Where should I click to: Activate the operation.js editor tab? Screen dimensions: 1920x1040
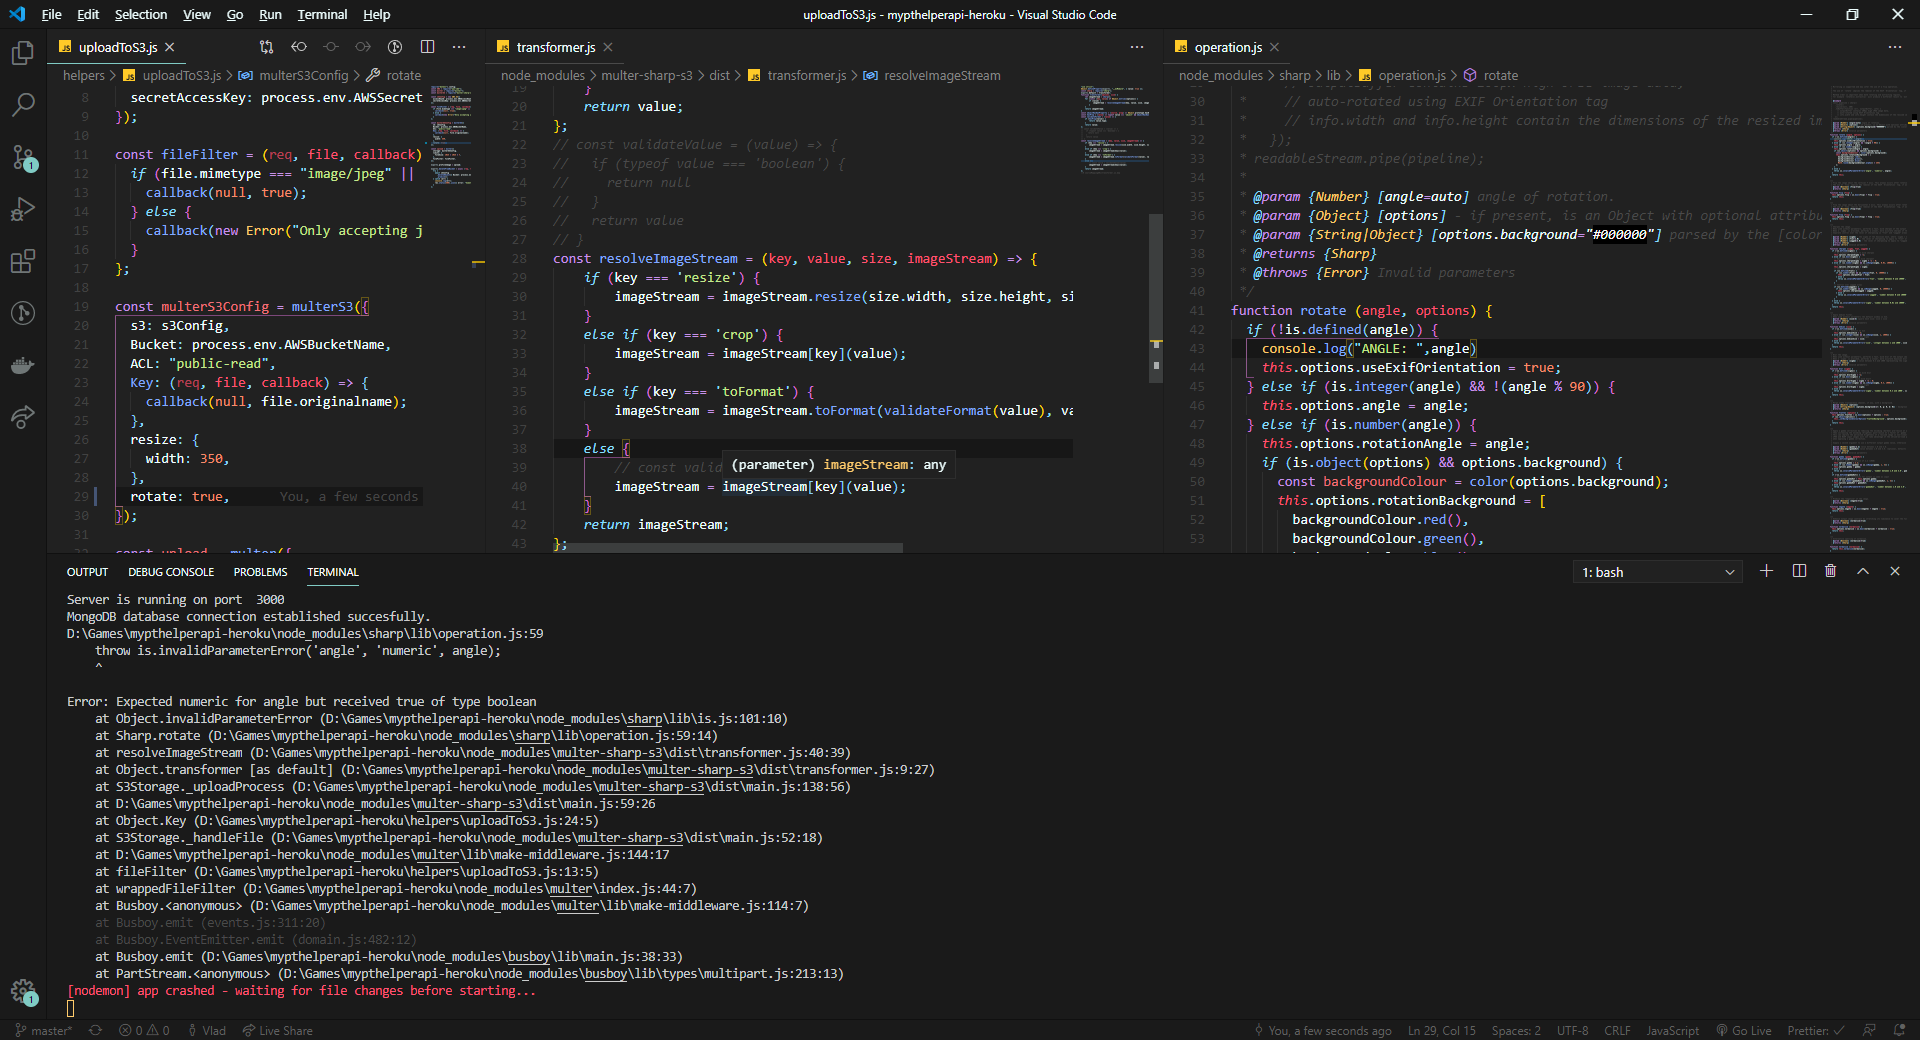pos(1228,47)
